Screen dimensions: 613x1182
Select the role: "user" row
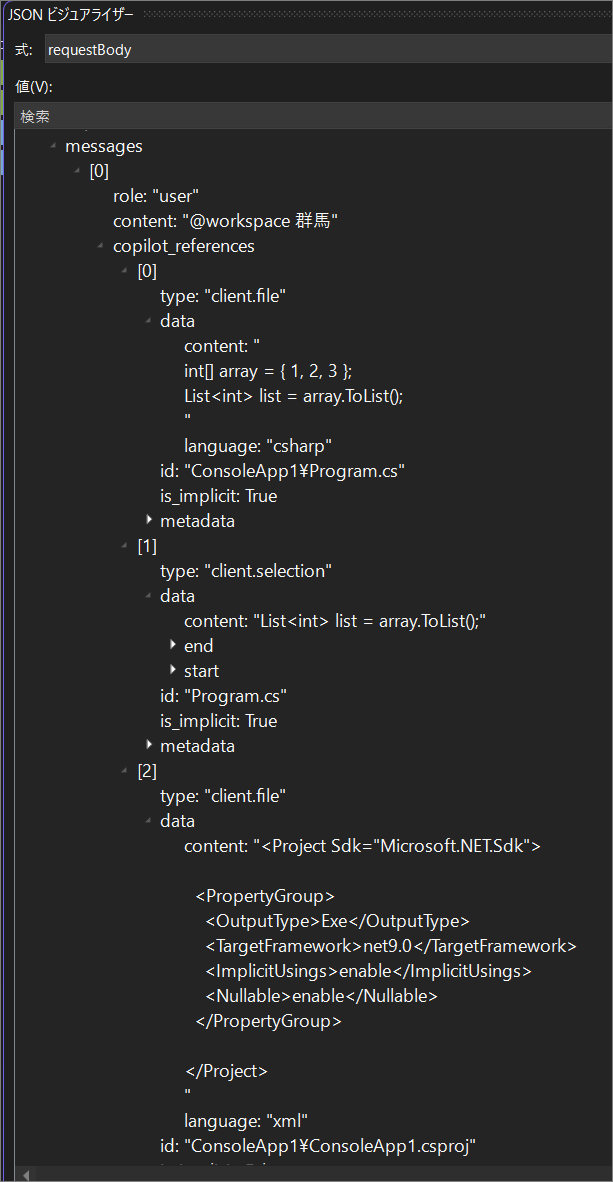(156, 196)
